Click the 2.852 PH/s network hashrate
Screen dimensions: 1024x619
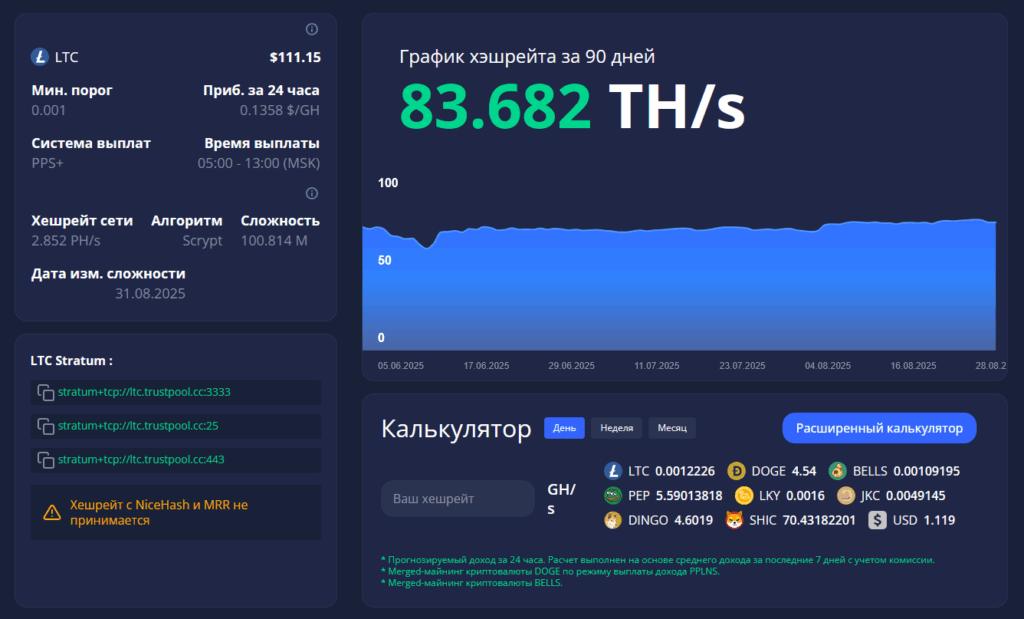pos(66,241)
